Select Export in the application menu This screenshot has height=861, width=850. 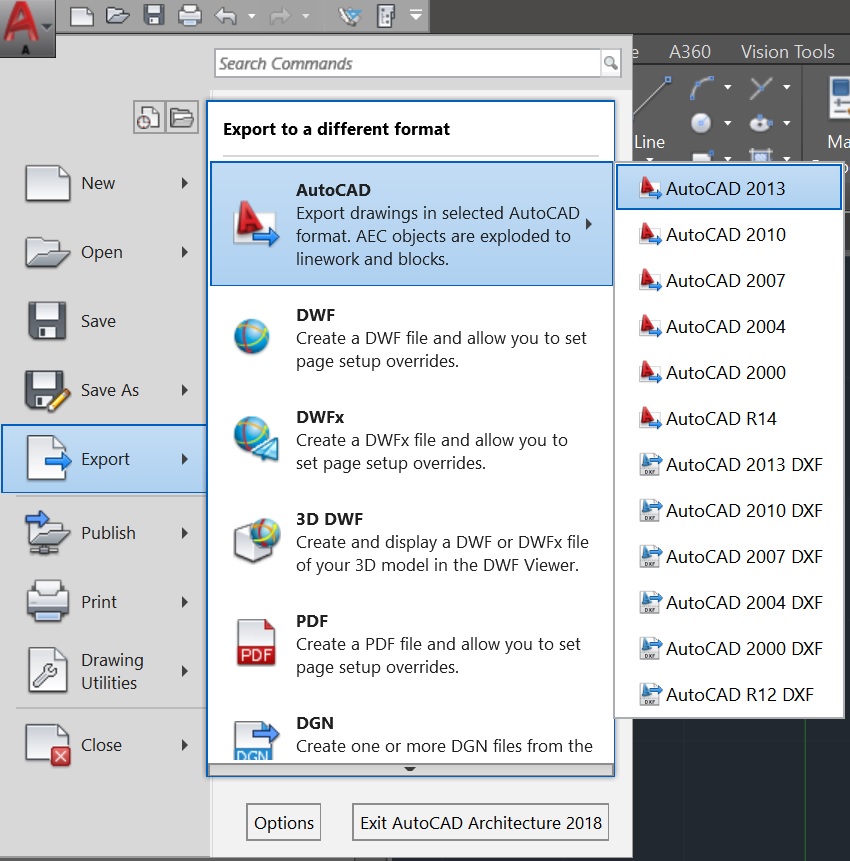(x=104, y=459)
